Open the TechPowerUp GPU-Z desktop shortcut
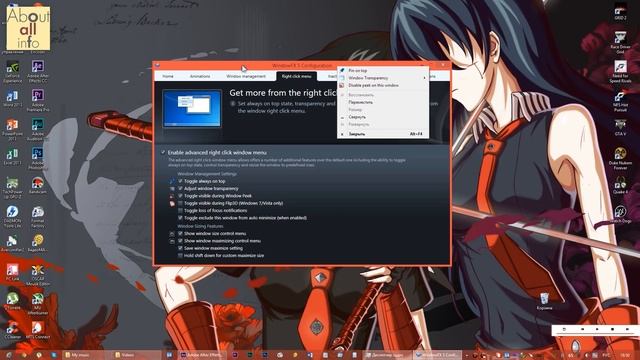Viewport: 640px width, 360px height. (12, 187)
